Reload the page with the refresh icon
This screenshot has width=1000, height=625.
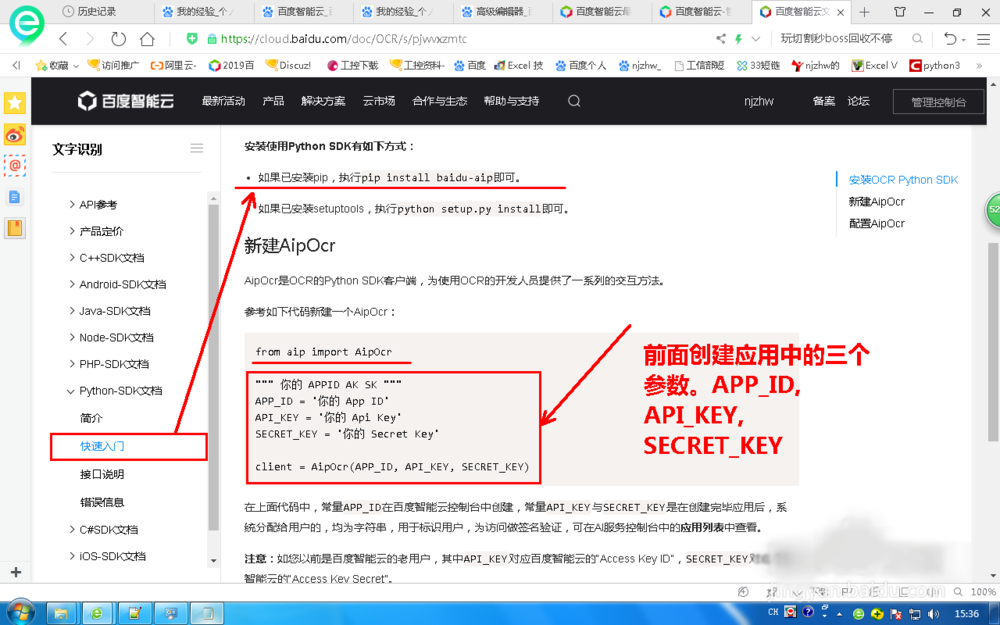coord(119,39)
